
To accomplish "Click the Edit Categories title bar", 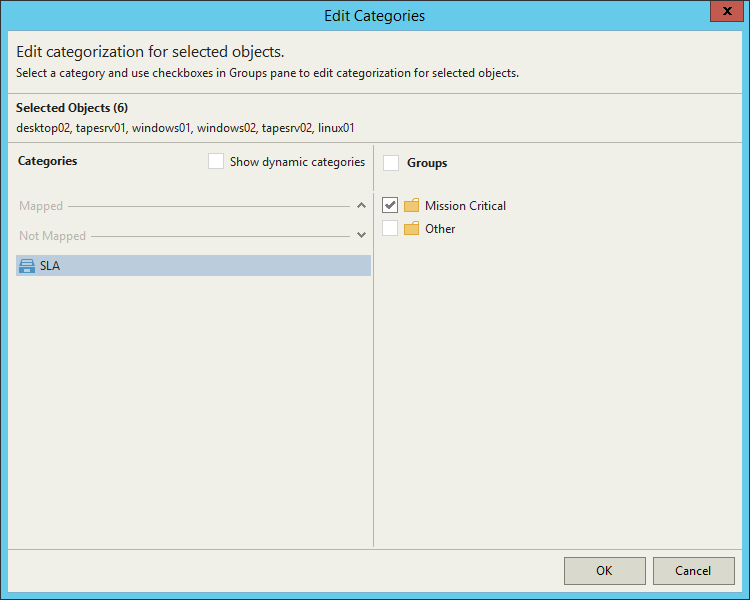I will point(374,16).
